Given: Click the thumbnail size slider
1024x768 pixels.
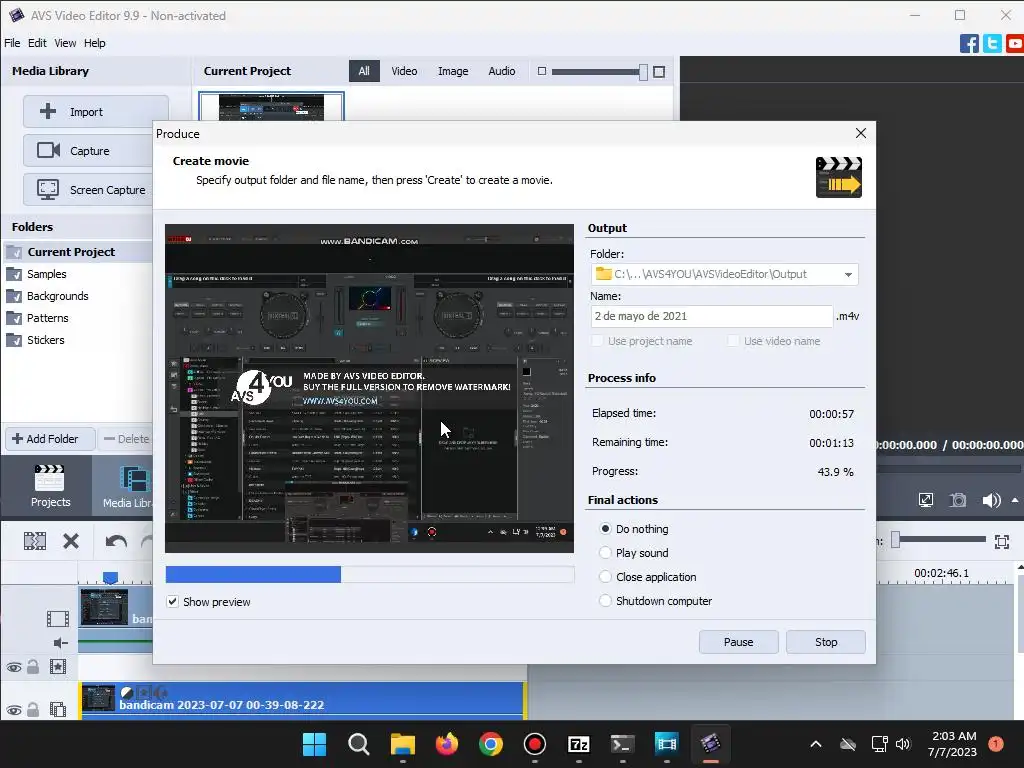Looking at the screenshot, I should (598, 72).
